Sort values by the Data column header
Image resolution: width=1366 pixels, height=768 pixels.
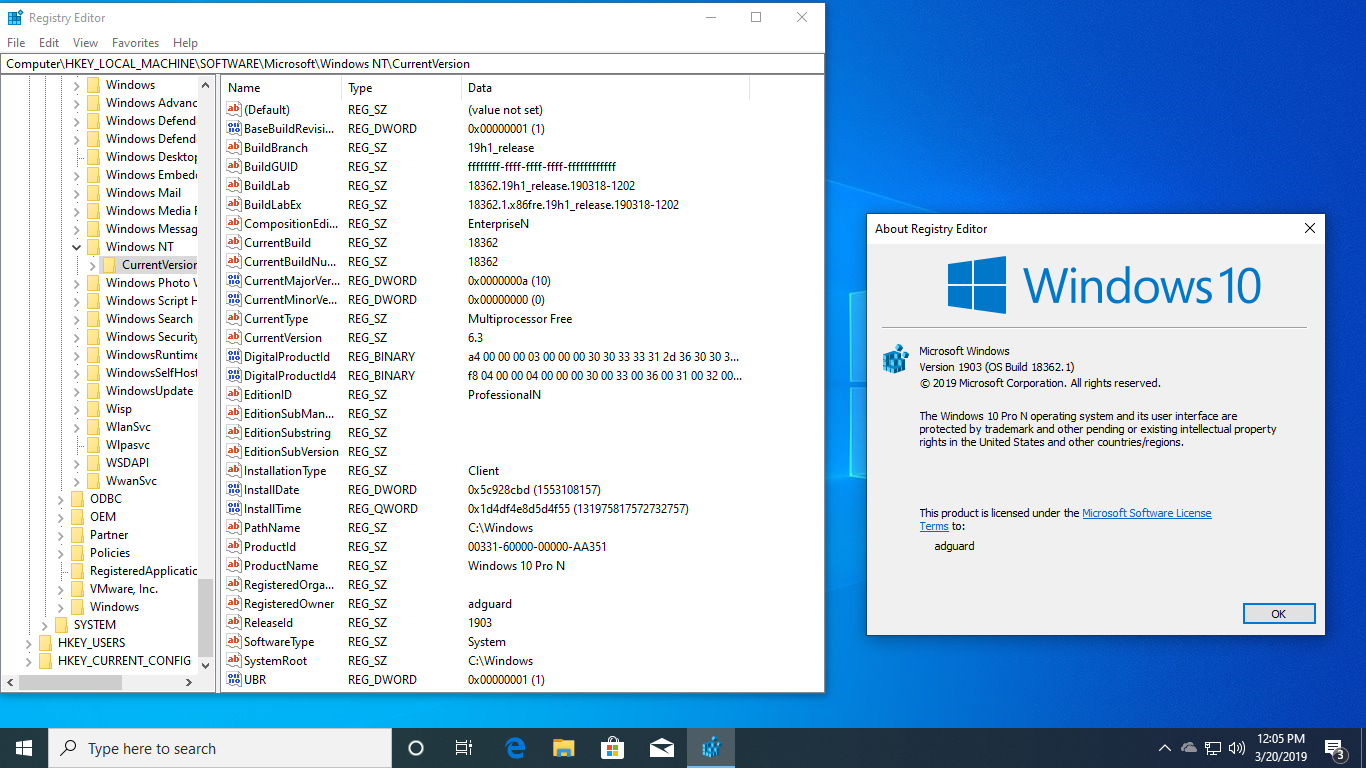click(x=605, y=88)
